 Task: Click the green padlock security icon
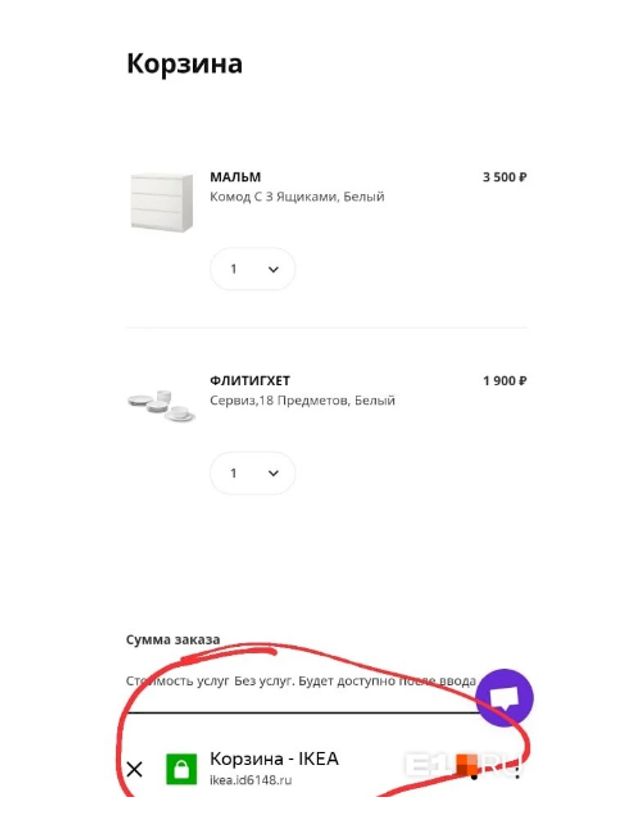(x=181, y=768)
